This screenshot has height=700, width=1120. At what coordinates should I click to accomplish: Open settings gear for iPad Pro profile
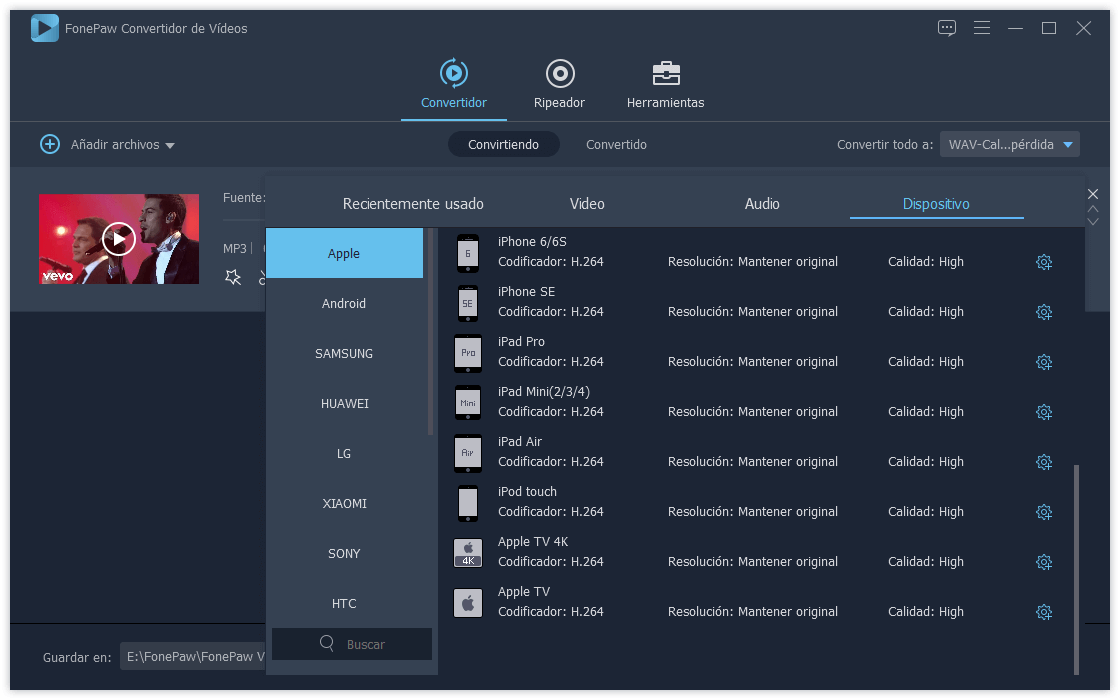1044,362
